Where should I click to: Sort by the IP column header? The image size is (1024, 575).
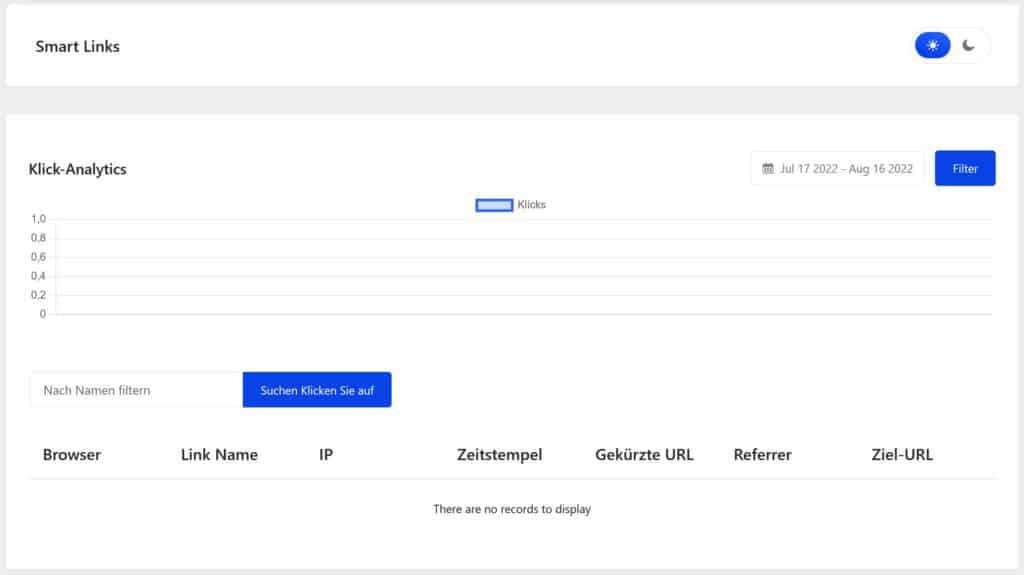click(326, 455)
